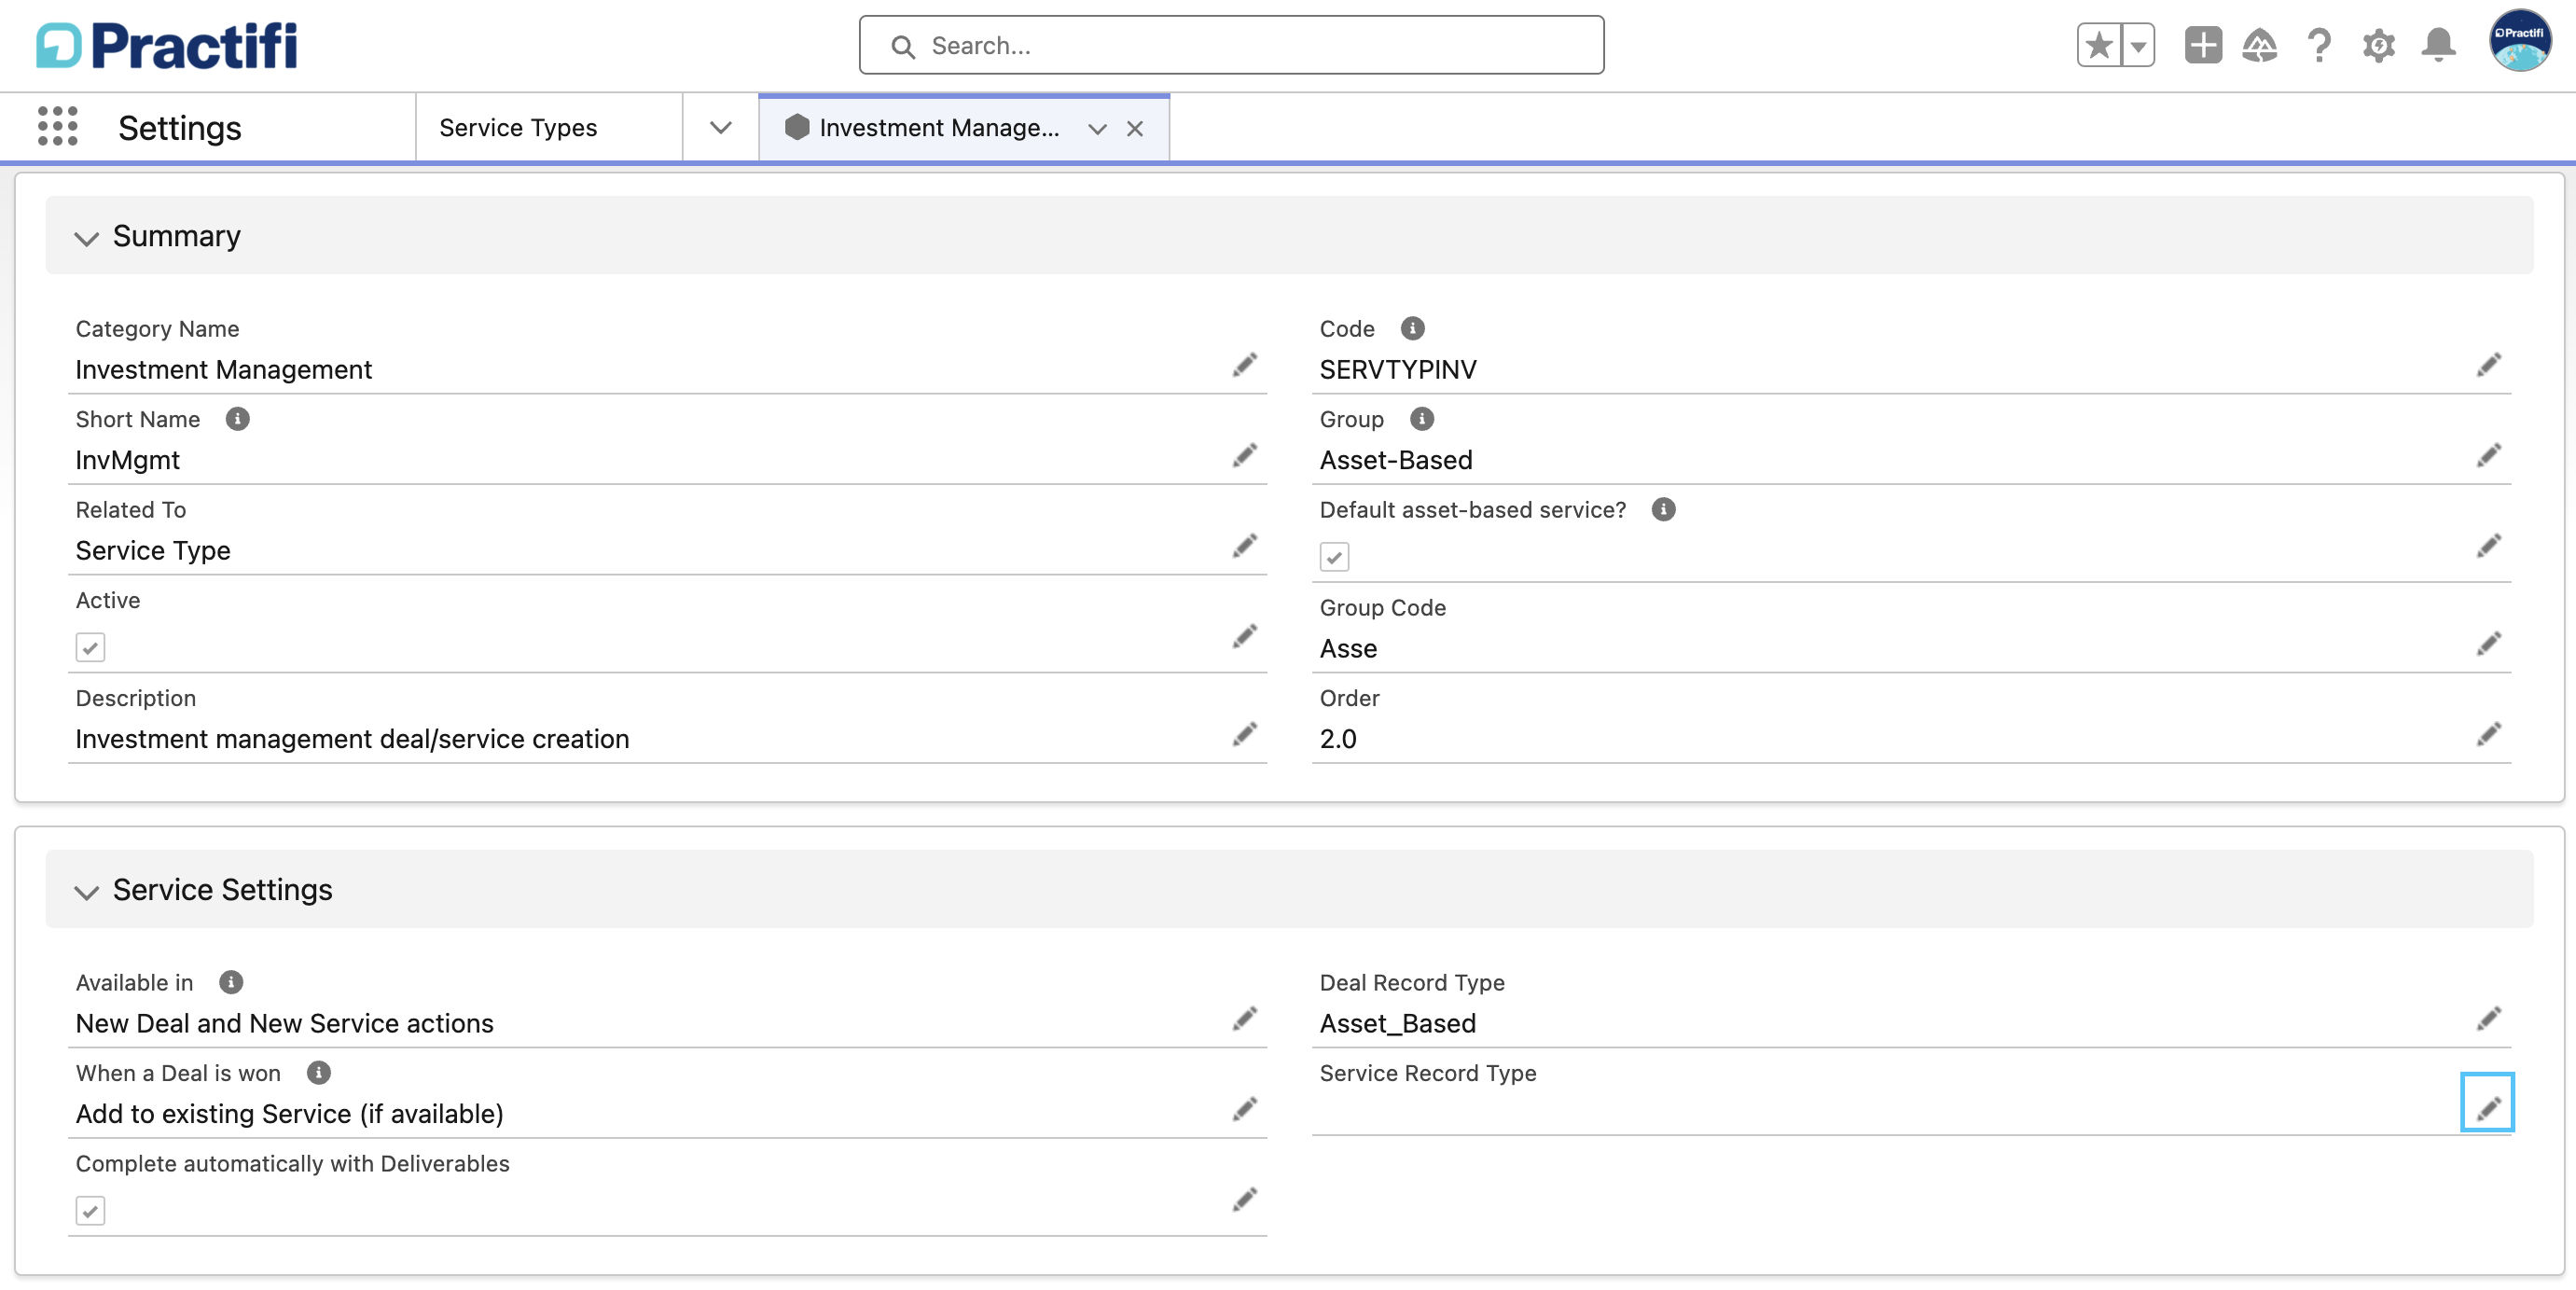Open the Help question mark icon
The image size is (2576, 1290).
(2319, 45)
